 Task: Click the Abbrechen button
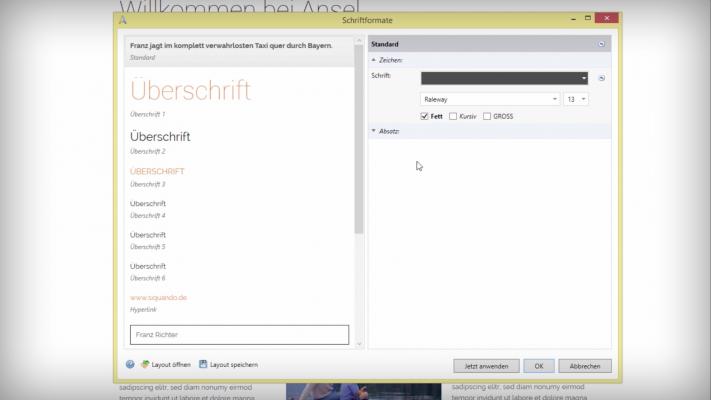[x=584, y=366]
